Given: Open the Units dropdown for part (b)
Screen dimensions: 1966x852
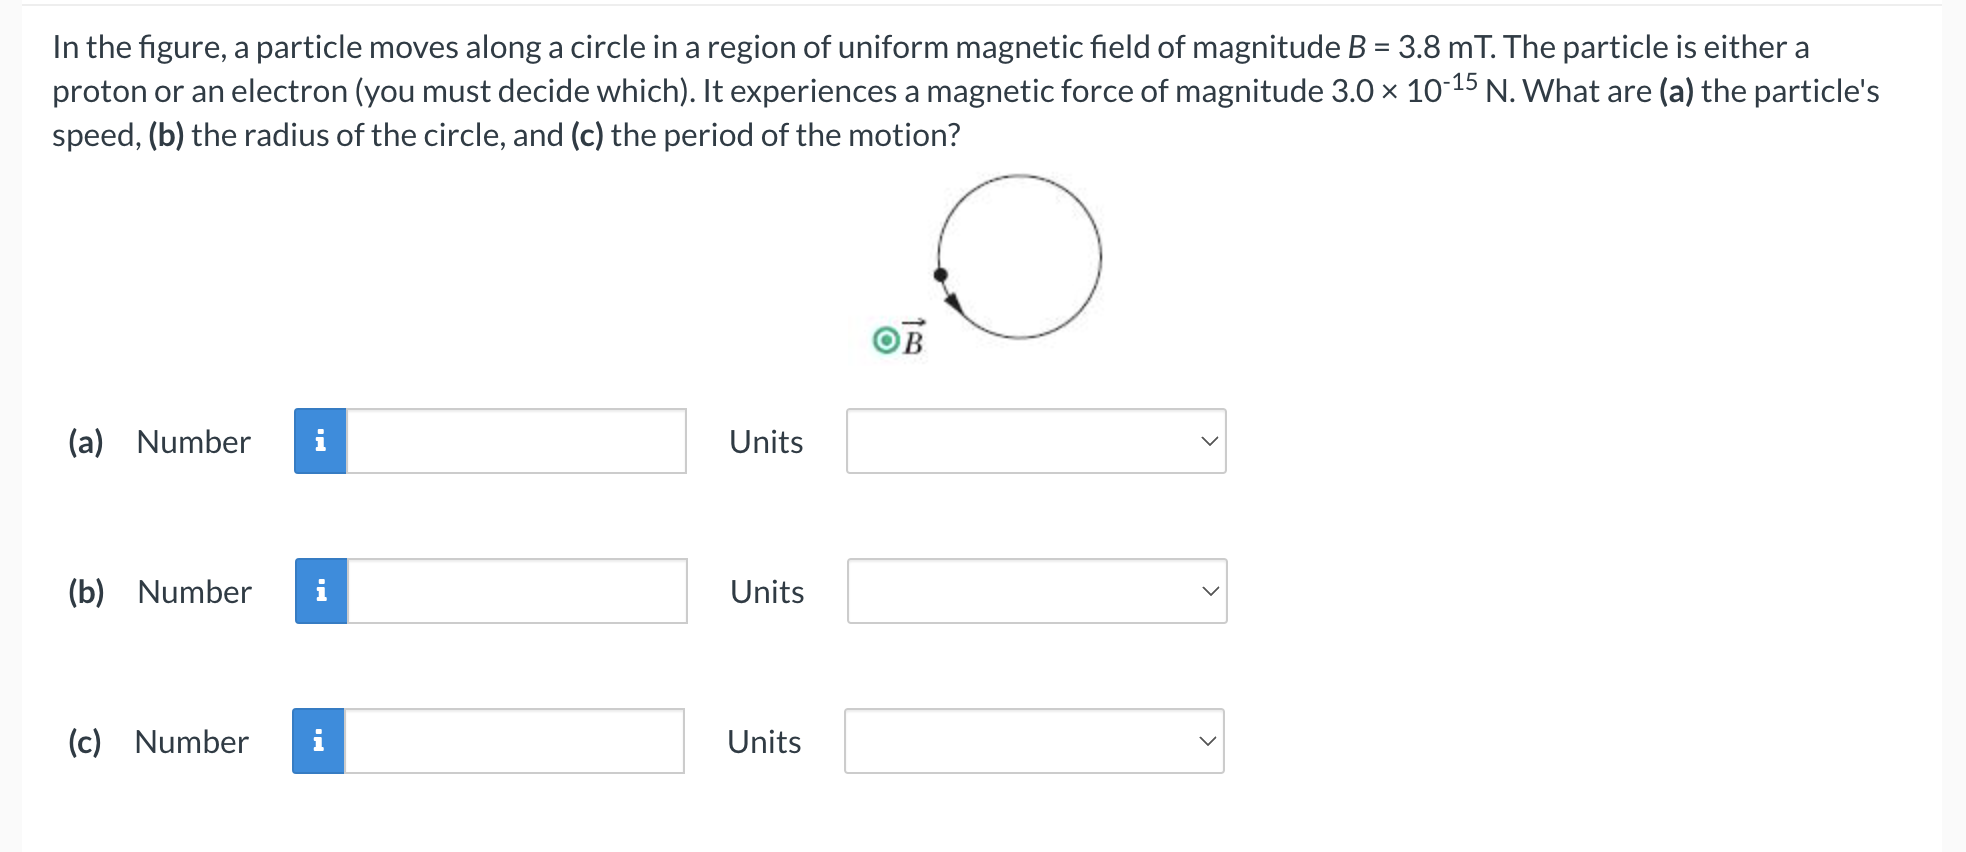Looking at the screenshot, I should (x=1035, y=591).
